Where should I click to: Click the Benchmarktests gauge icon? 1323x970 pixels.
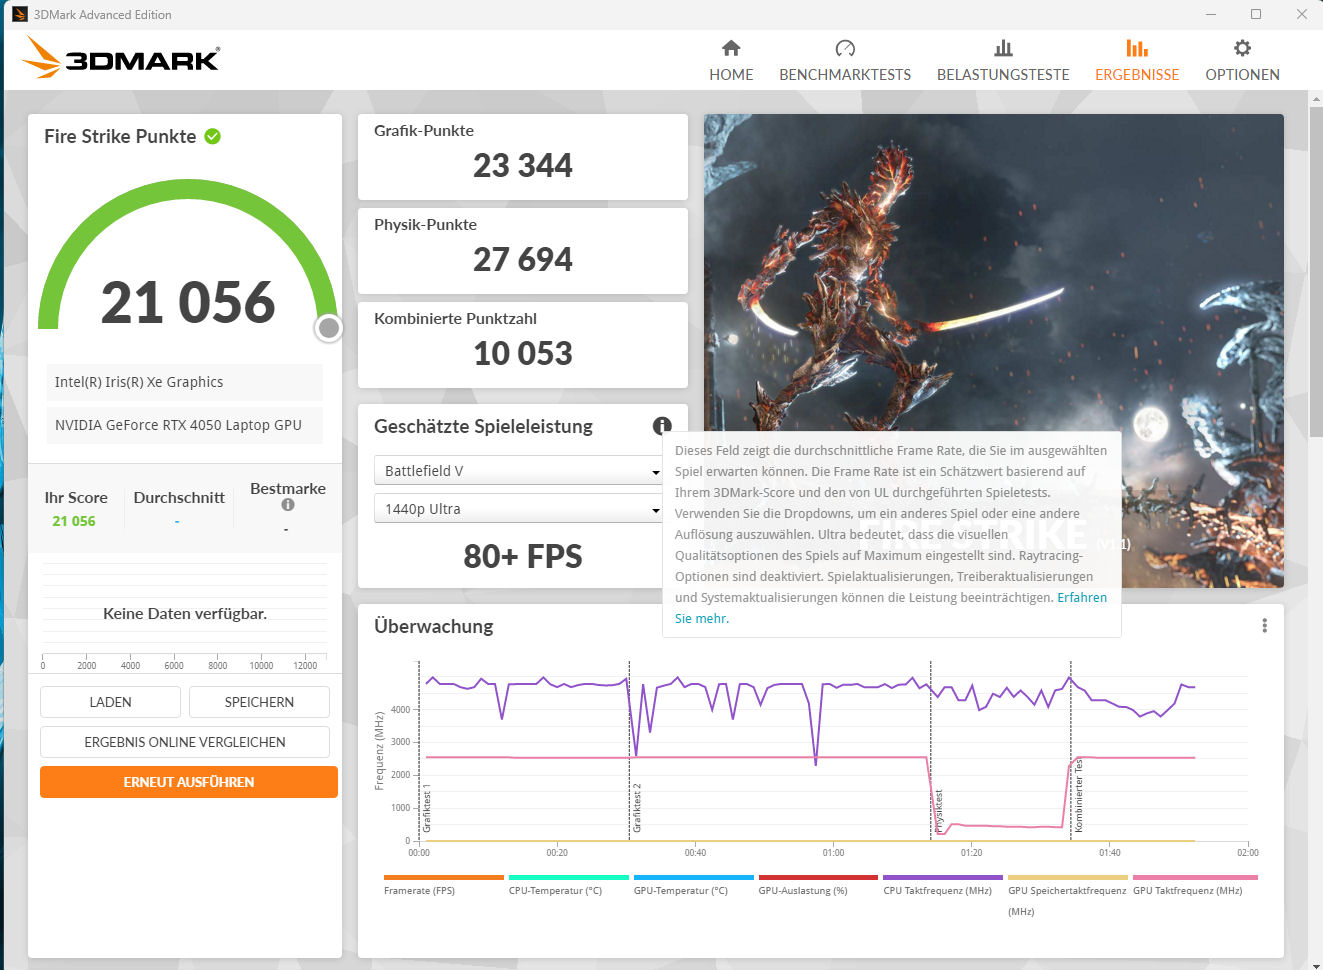[845, 48]
